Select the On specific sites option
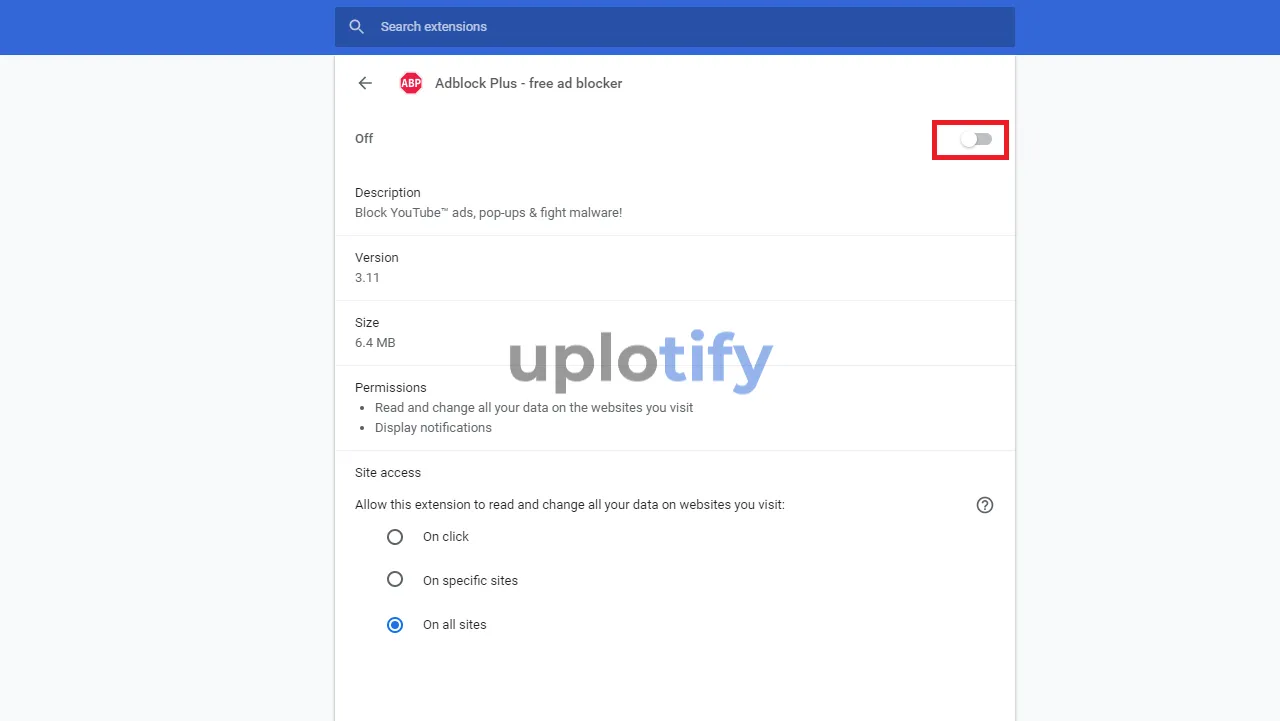Image resolution: width=1280 pixels, height=721 pixels. coord(395,580)
